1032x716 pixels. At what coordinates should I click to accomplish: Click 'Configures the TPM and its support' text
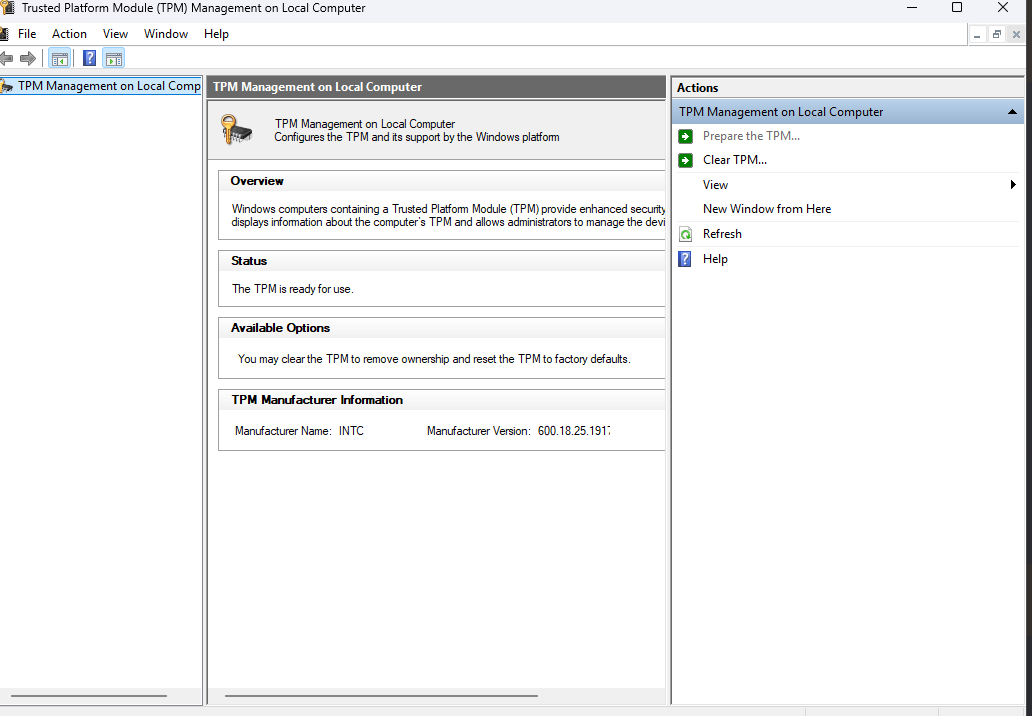pos(417,138)
